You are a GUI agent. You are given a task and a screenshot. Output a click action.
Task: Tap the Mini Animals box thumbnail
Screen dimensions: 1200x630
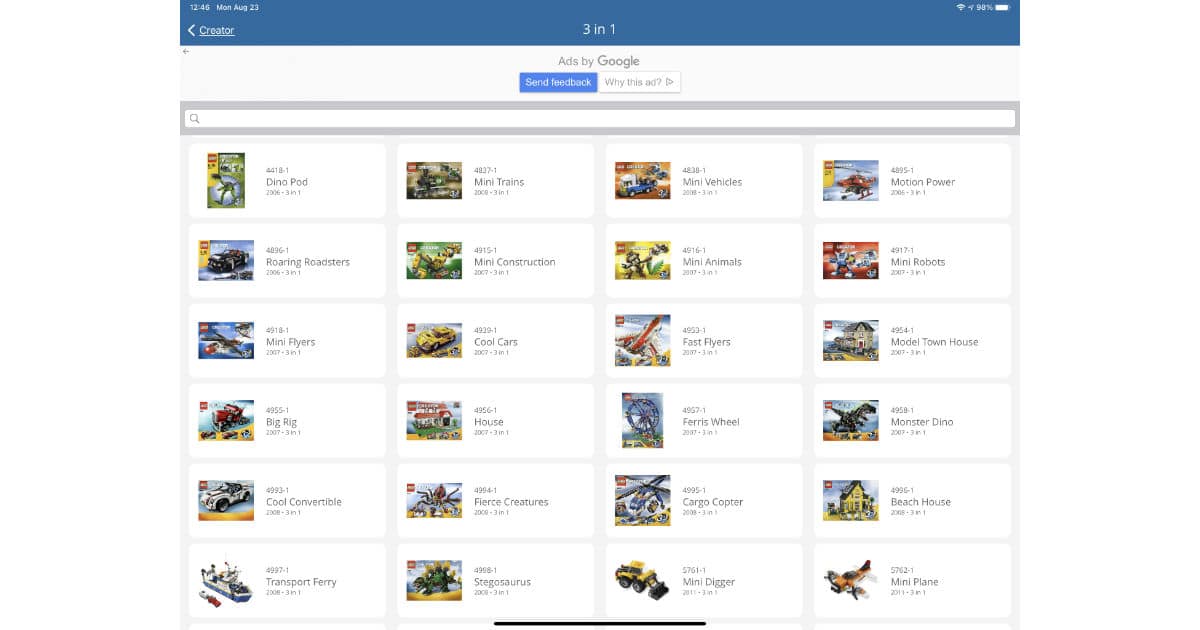(x=642, y=260)
